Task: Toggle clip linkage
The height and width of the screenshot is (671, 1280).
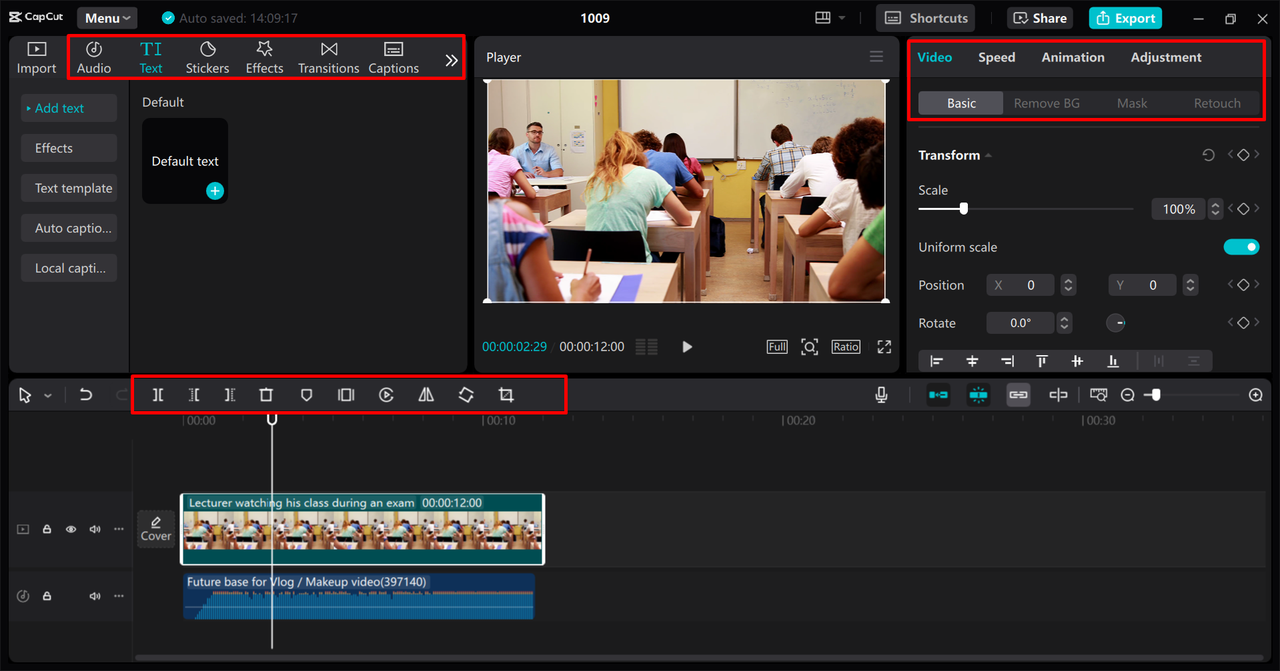Action: [x=1018, y=395]
